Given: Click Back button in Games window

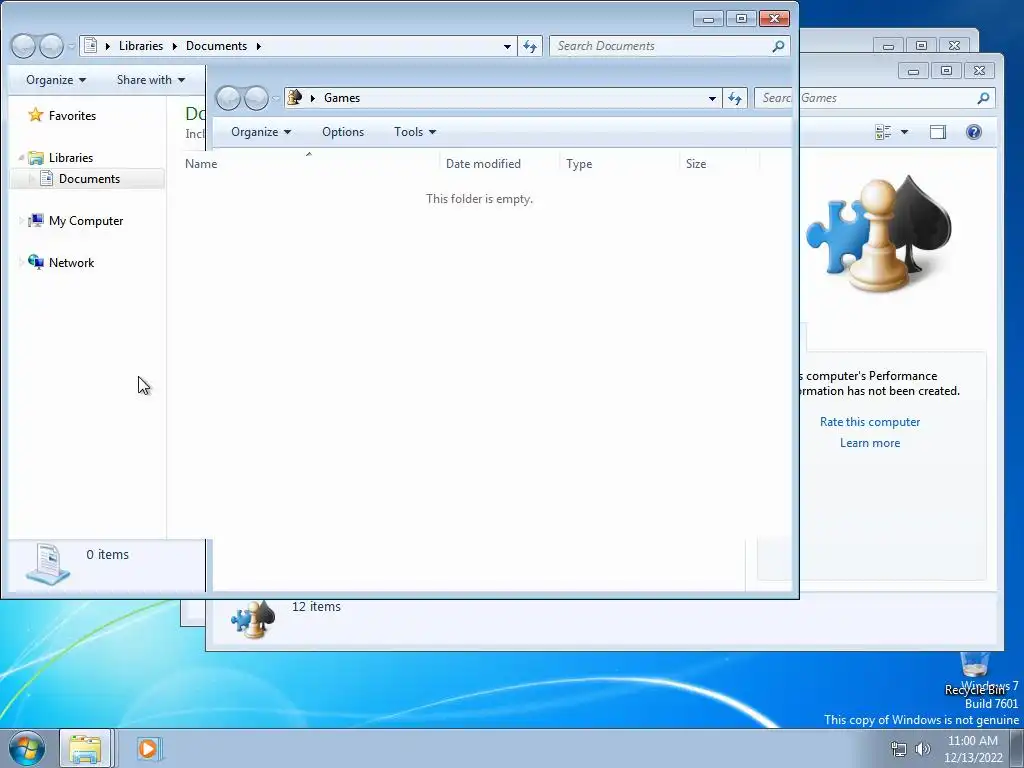Looking at the screenshot, I should coord(229,99).
